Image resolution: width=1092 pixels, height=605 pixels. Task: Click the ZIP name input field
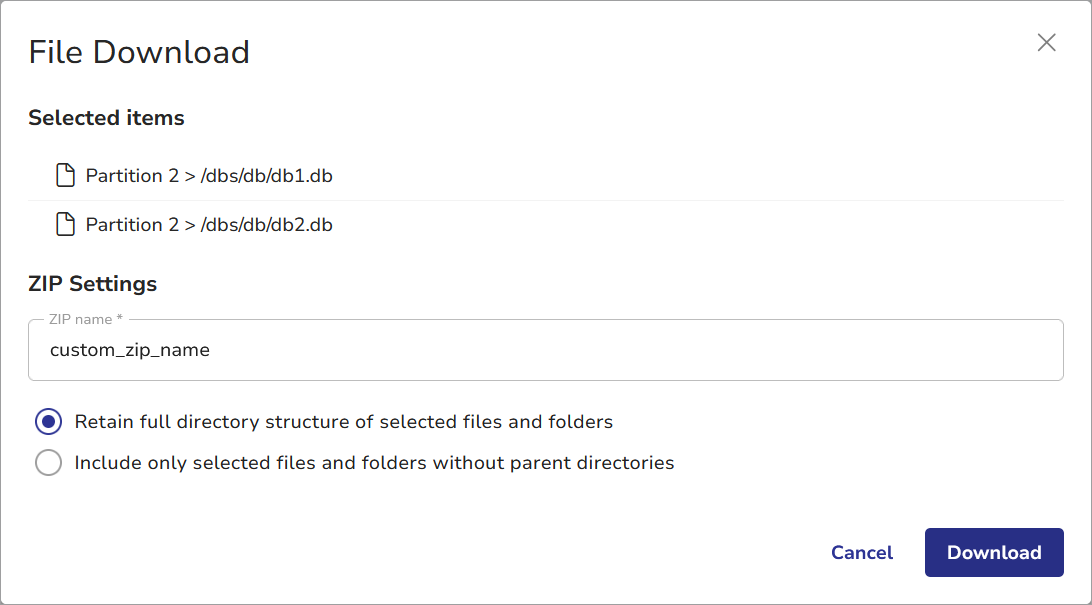click(x=545, y=350)
